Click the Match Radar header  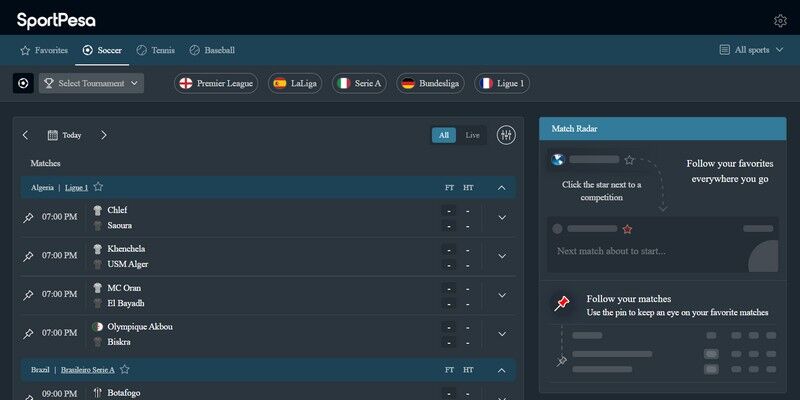click(x=663, y=129)
